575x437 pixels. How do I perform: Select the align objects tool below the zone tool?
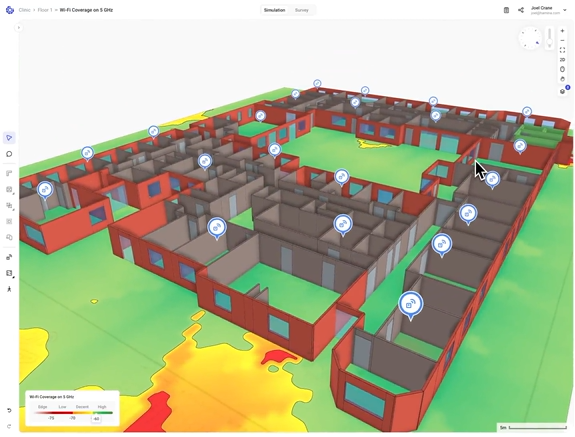click(9, 206)
